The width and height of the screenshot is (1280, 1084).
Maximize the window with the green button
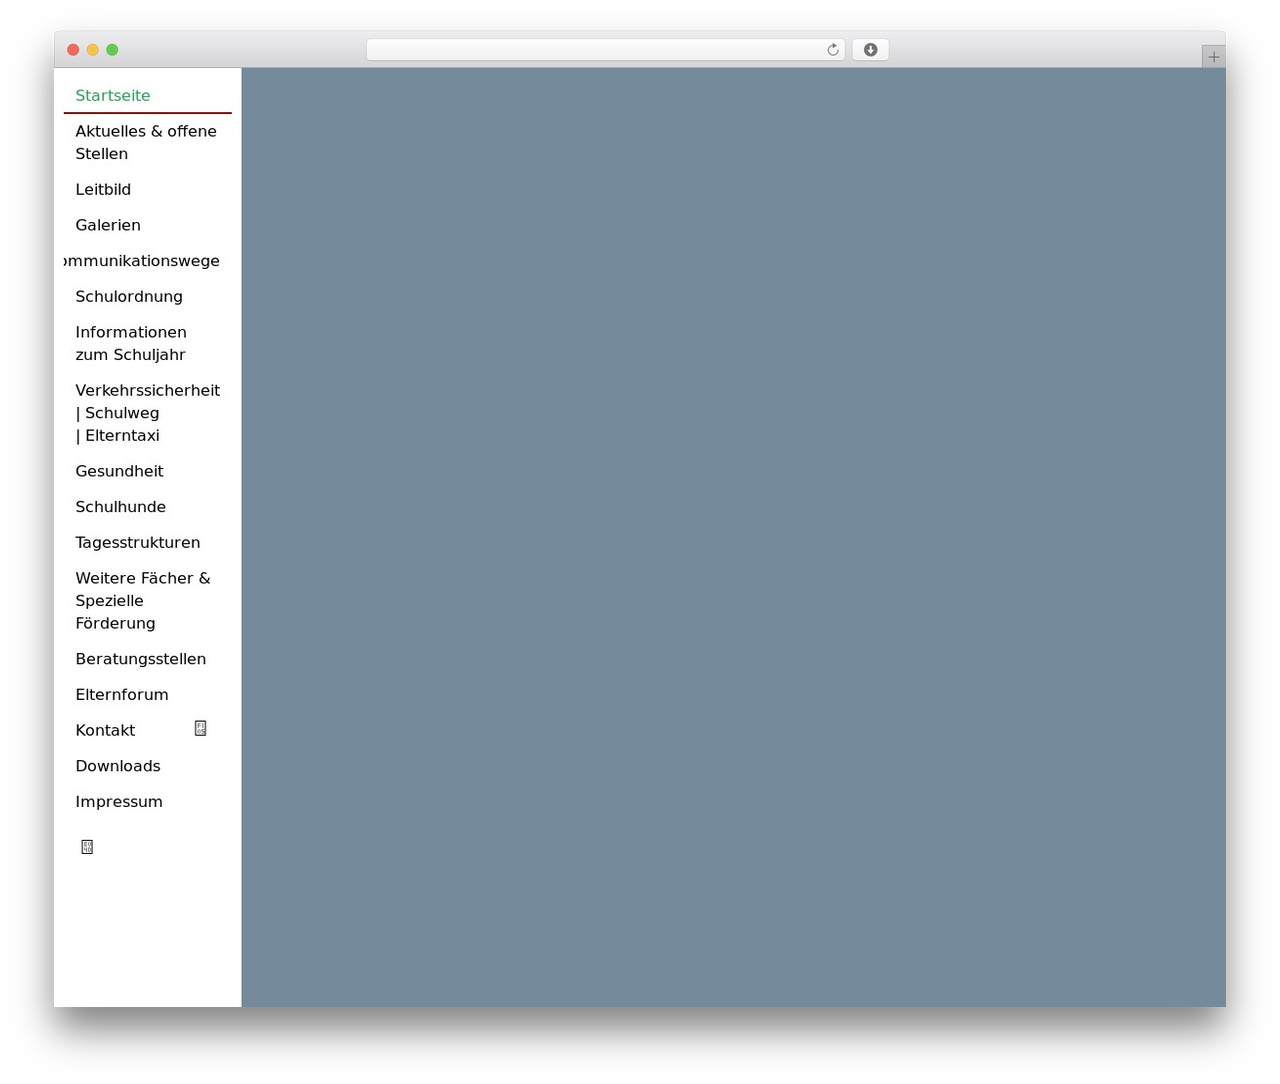(112, 50)
